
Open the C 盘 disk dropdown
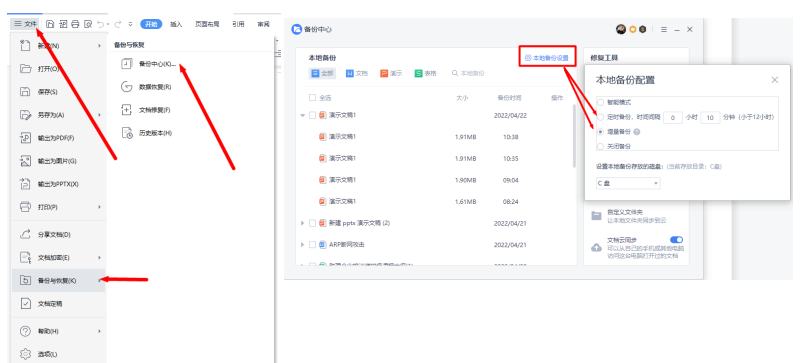tap(628, 183)
